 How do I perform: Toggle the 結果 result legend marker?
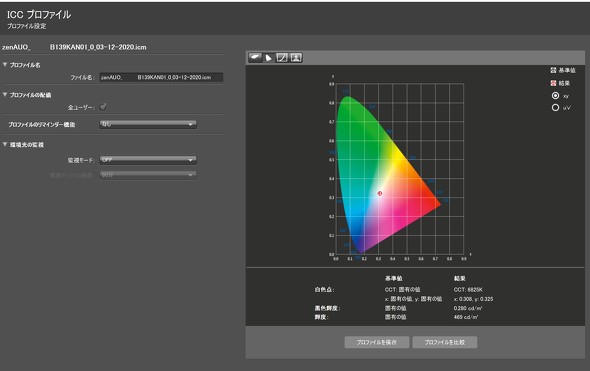click(553, 83)
